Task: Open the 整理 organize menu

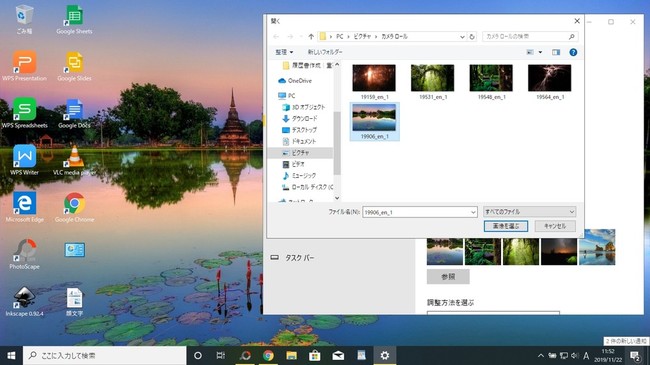Action: click(x=284, y=52)
